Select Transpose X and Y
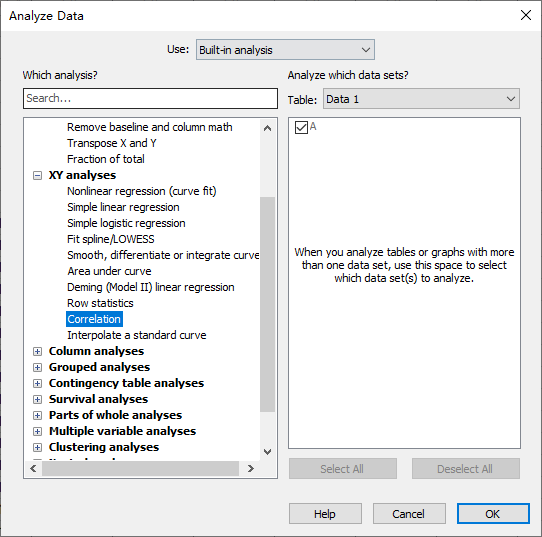The width and height of the screenshot is (542, 537). 112,143
